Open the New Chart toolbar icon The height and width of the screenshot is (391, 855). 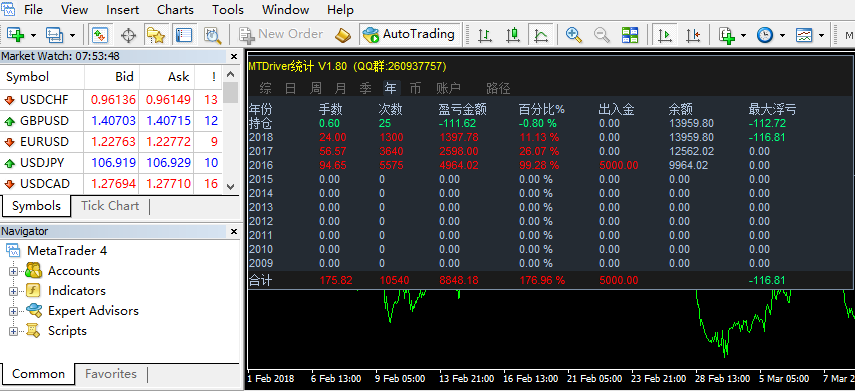pos(16,35)
